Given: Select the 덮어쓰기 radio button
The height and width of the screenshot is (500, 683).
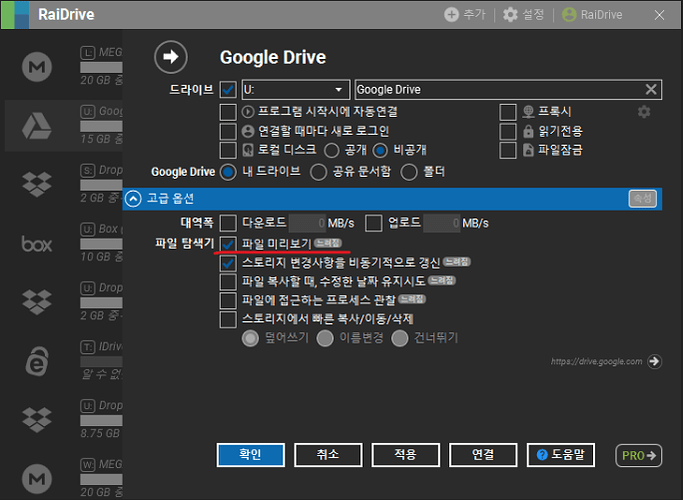Looking at the screenshot, I should point(250,338).
